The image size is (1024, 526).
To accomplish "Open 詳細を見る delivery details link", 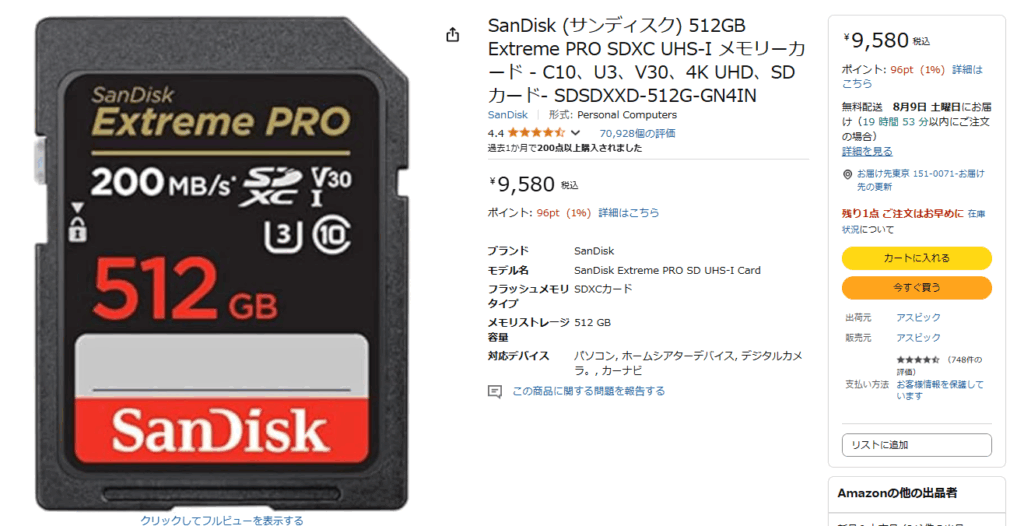I will coord(867,152).
